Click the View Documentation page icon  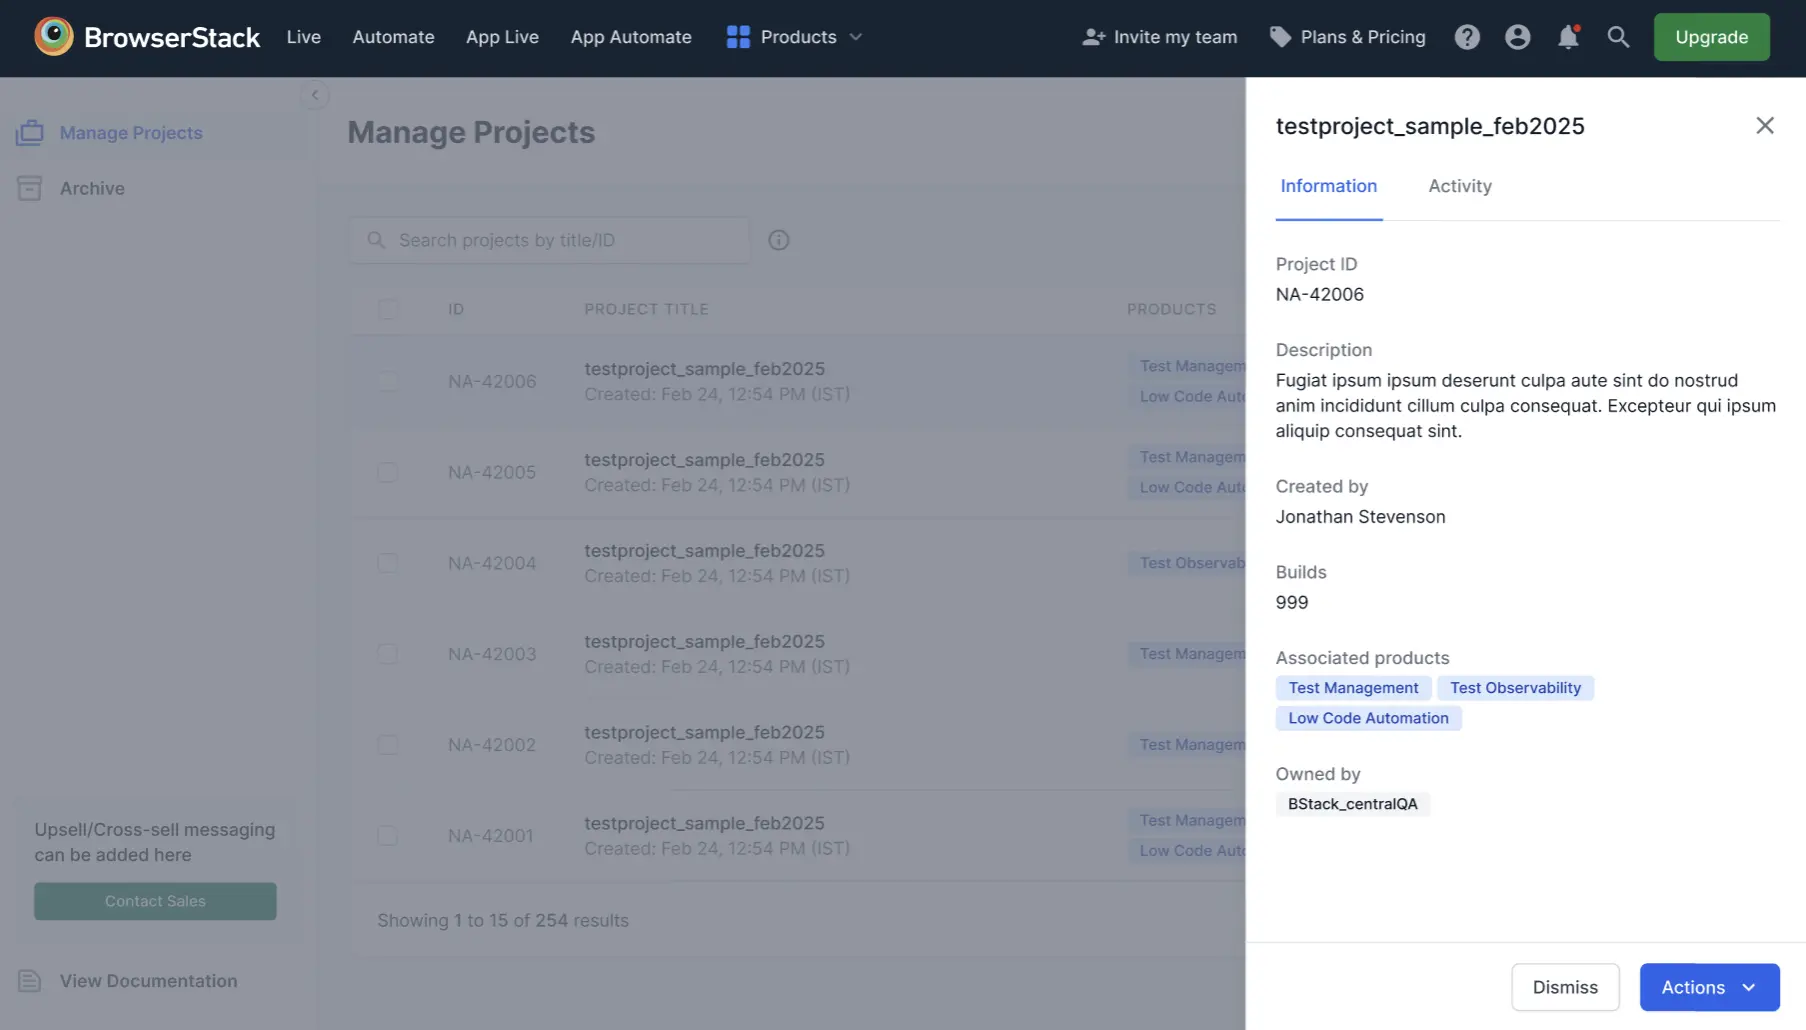[x=30, y=981]
